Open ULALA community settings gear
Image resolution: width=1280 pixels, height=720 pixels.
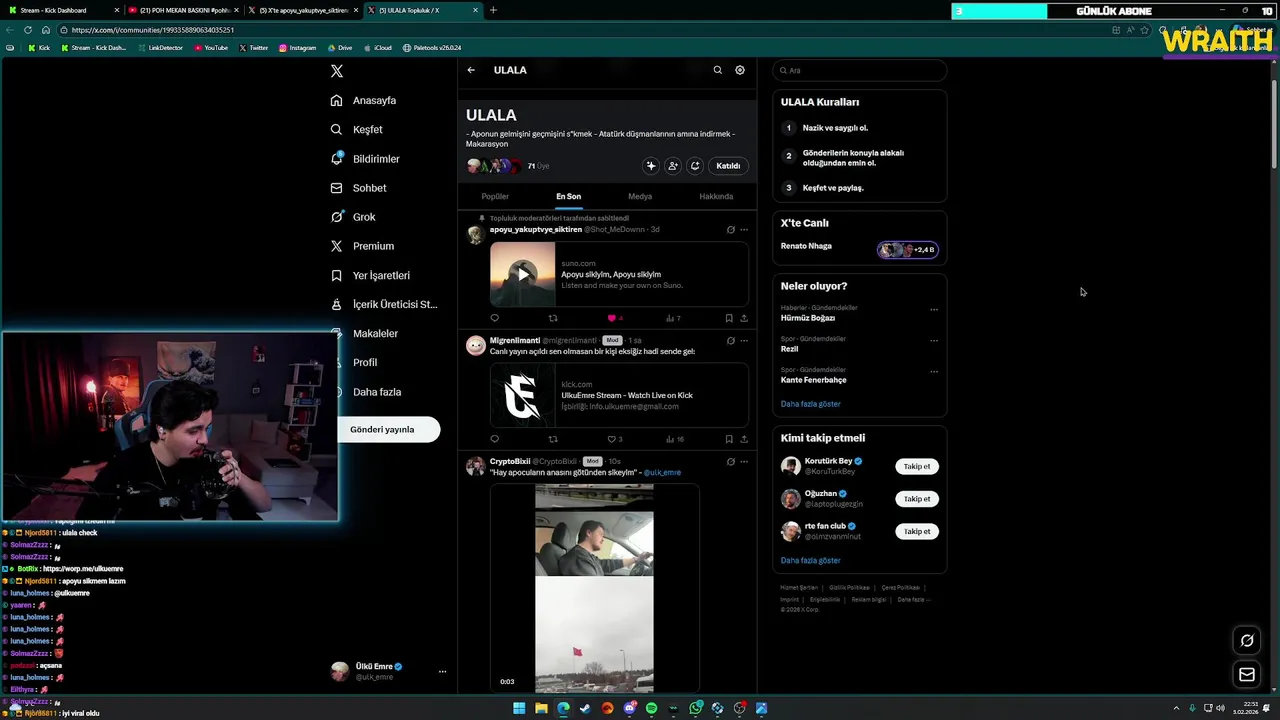pyautogui.click(x=740, y=70)
